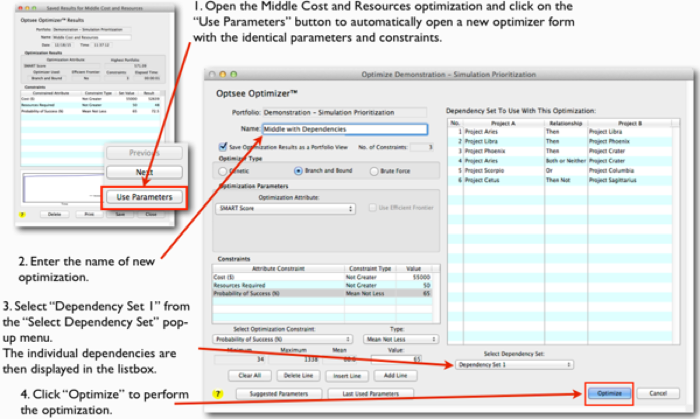Click the Use Parameters button
Image resolution: width=700 pixels, height=419 pixels.
[146, 197]
